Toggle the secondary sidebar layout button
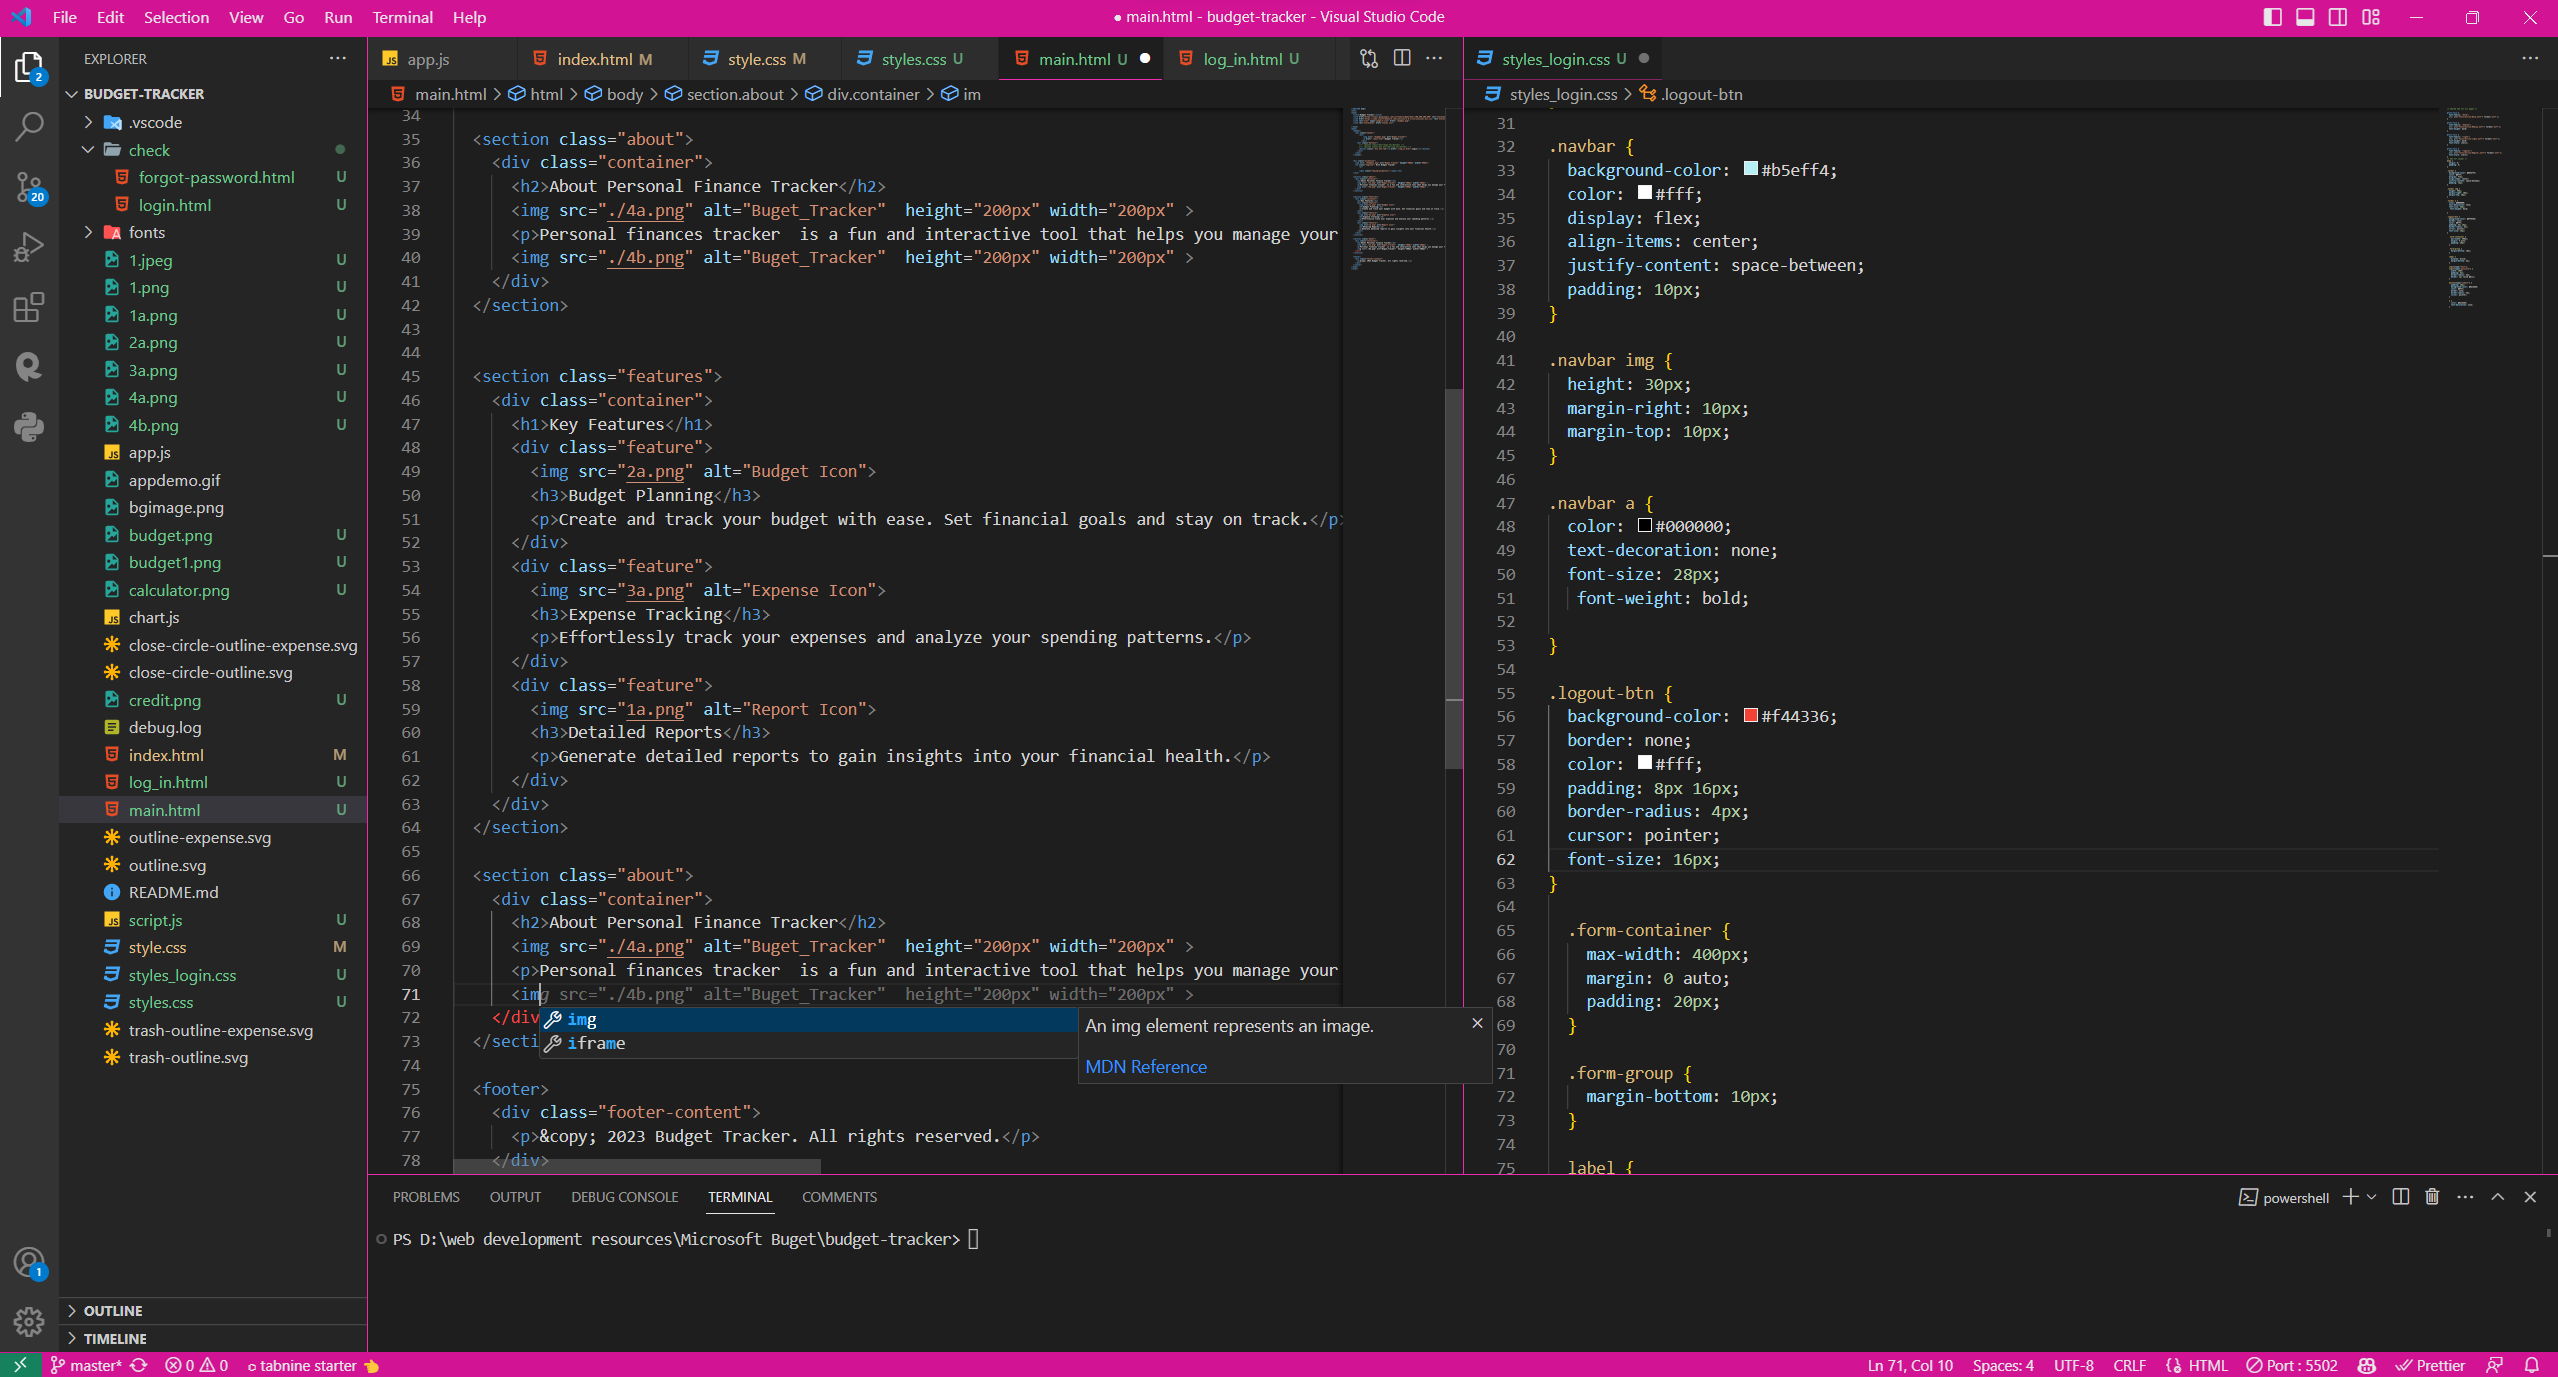The height and width of the screenshot is (1377, 2558). 2338,17
